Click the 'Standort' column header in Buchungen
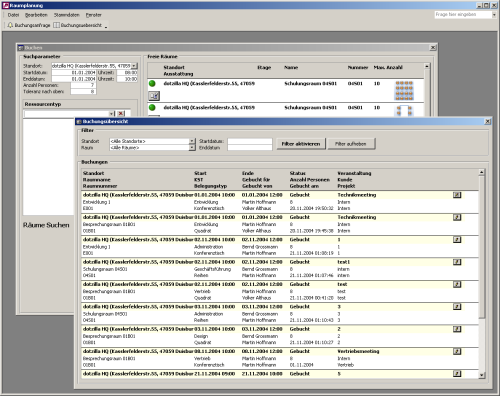The height and width of the screenshot is (396, 500). point(94,173)
